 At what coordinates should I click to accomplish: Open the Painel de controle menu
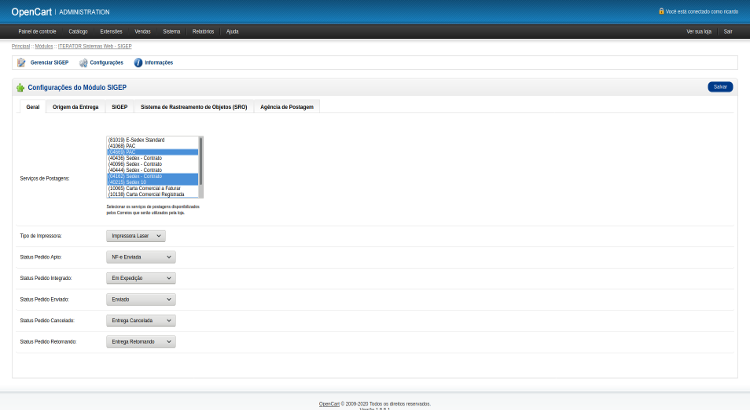pyautogui.click(x=37, y=32)
